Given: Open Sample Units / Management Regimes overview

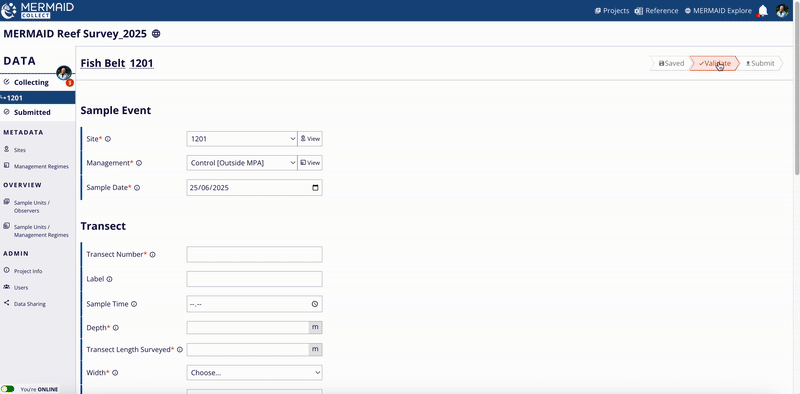Looking at the screenshot, I should pyautogui.click(x=41, y=231).
